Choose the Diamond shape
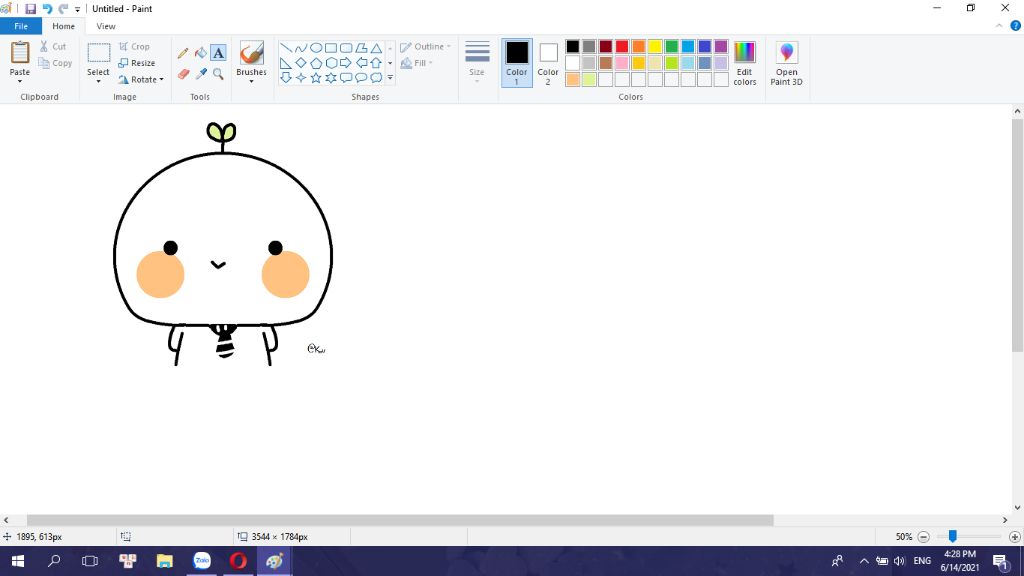 coord(300,63)
